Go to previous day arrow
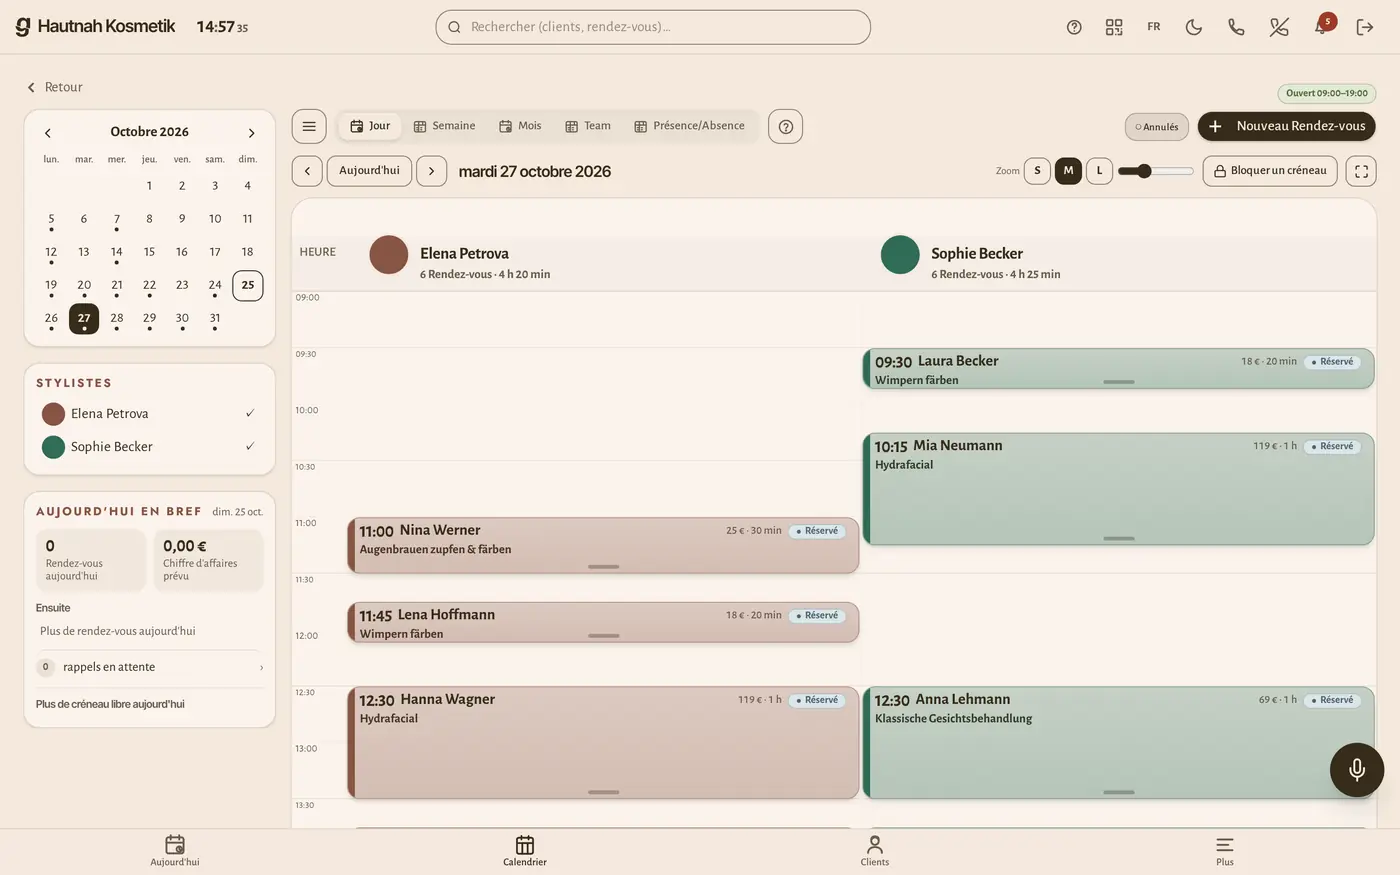Image resolution: width=1400 pixels, height=875 pixels. (307, 171)
